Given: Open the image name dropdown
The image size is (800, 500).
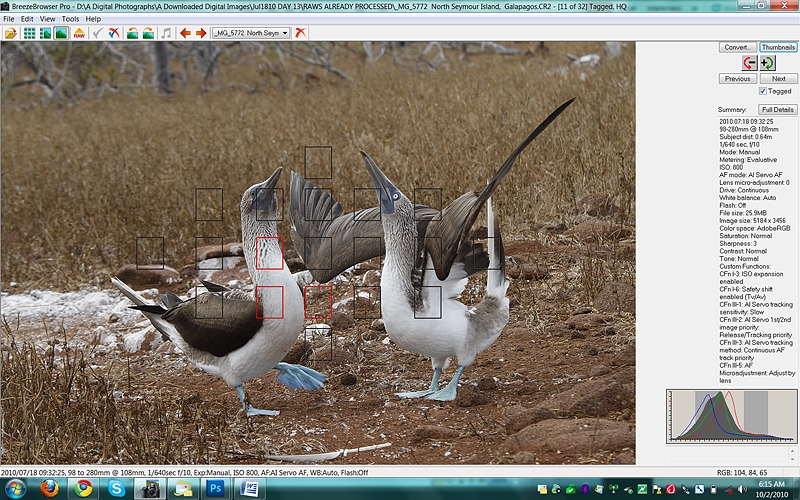Looking at the screenshot, I should click(251, 33).
